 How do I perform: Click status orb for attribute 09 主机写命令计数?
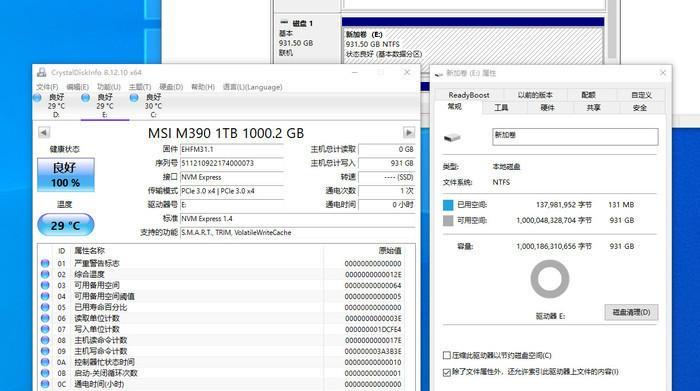[x=45, y=351]
